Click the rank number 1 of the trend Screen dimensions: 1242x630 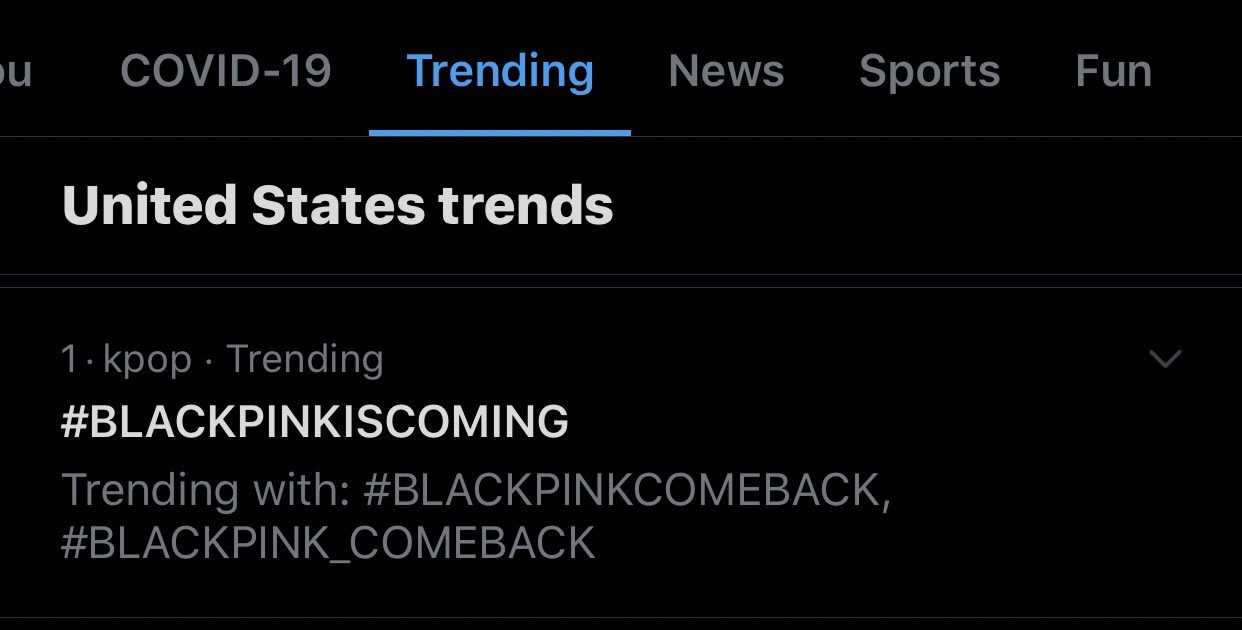68,359
